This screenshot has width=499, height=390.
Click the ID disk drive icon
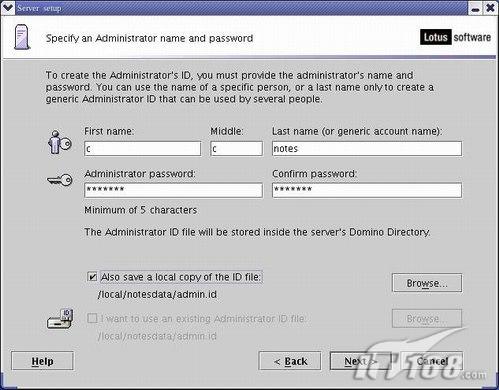click(60, 319)
